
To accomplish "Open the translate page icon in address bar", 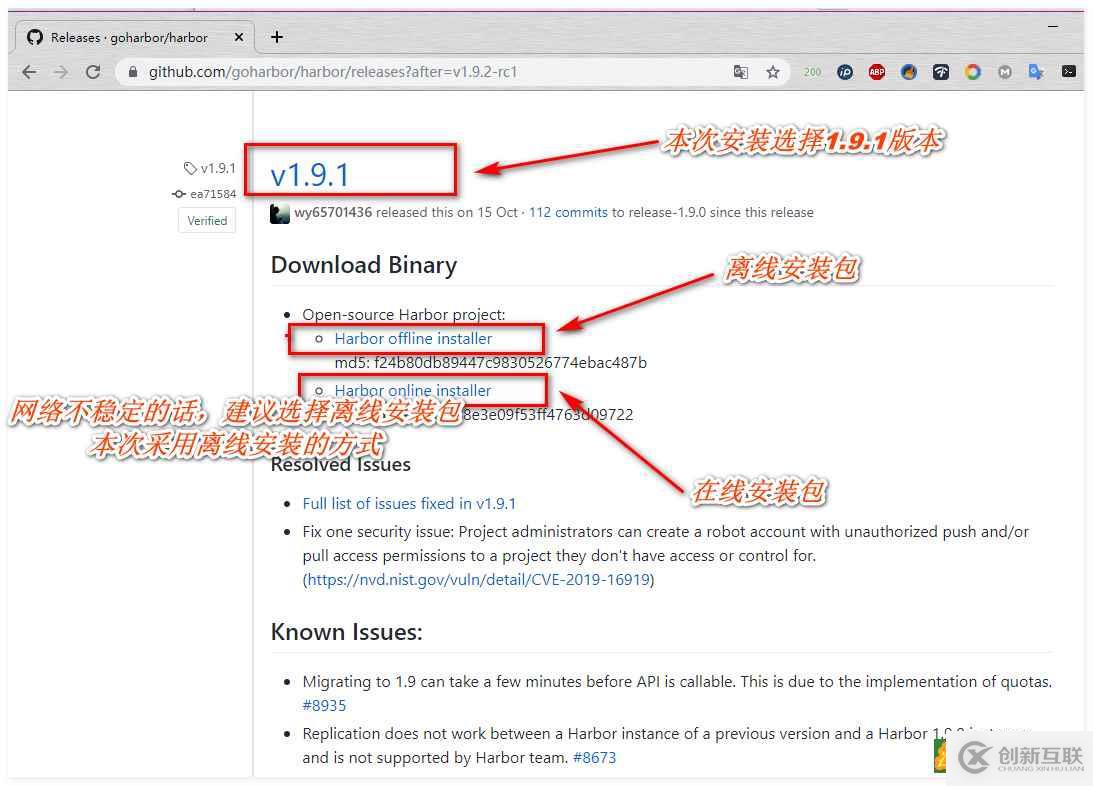I will coord(741,72).
